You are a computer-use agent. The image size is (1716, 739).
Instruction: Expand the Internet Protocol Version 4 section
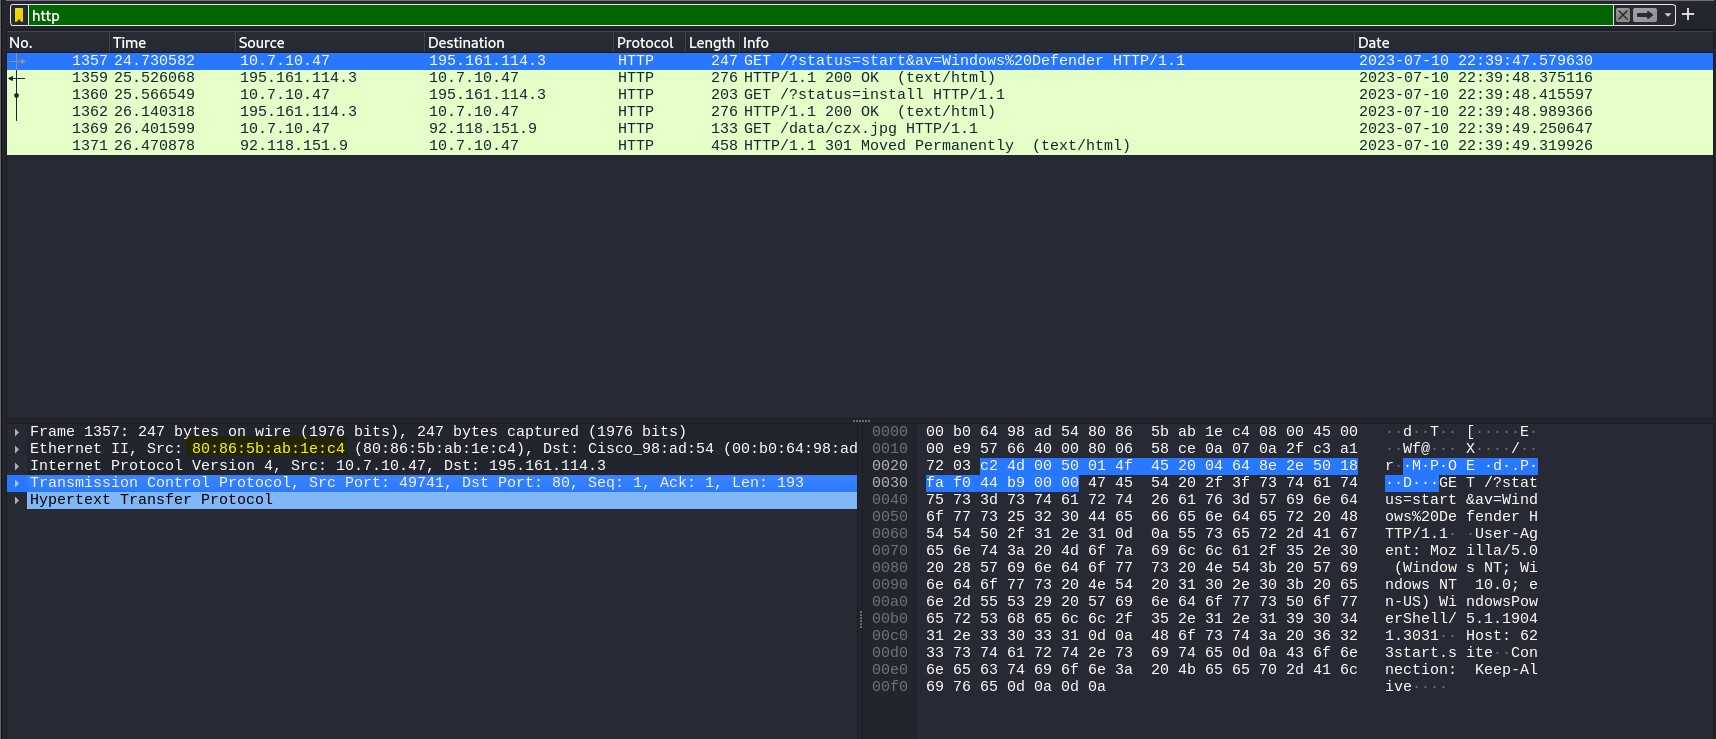click(x=17, y=466)
